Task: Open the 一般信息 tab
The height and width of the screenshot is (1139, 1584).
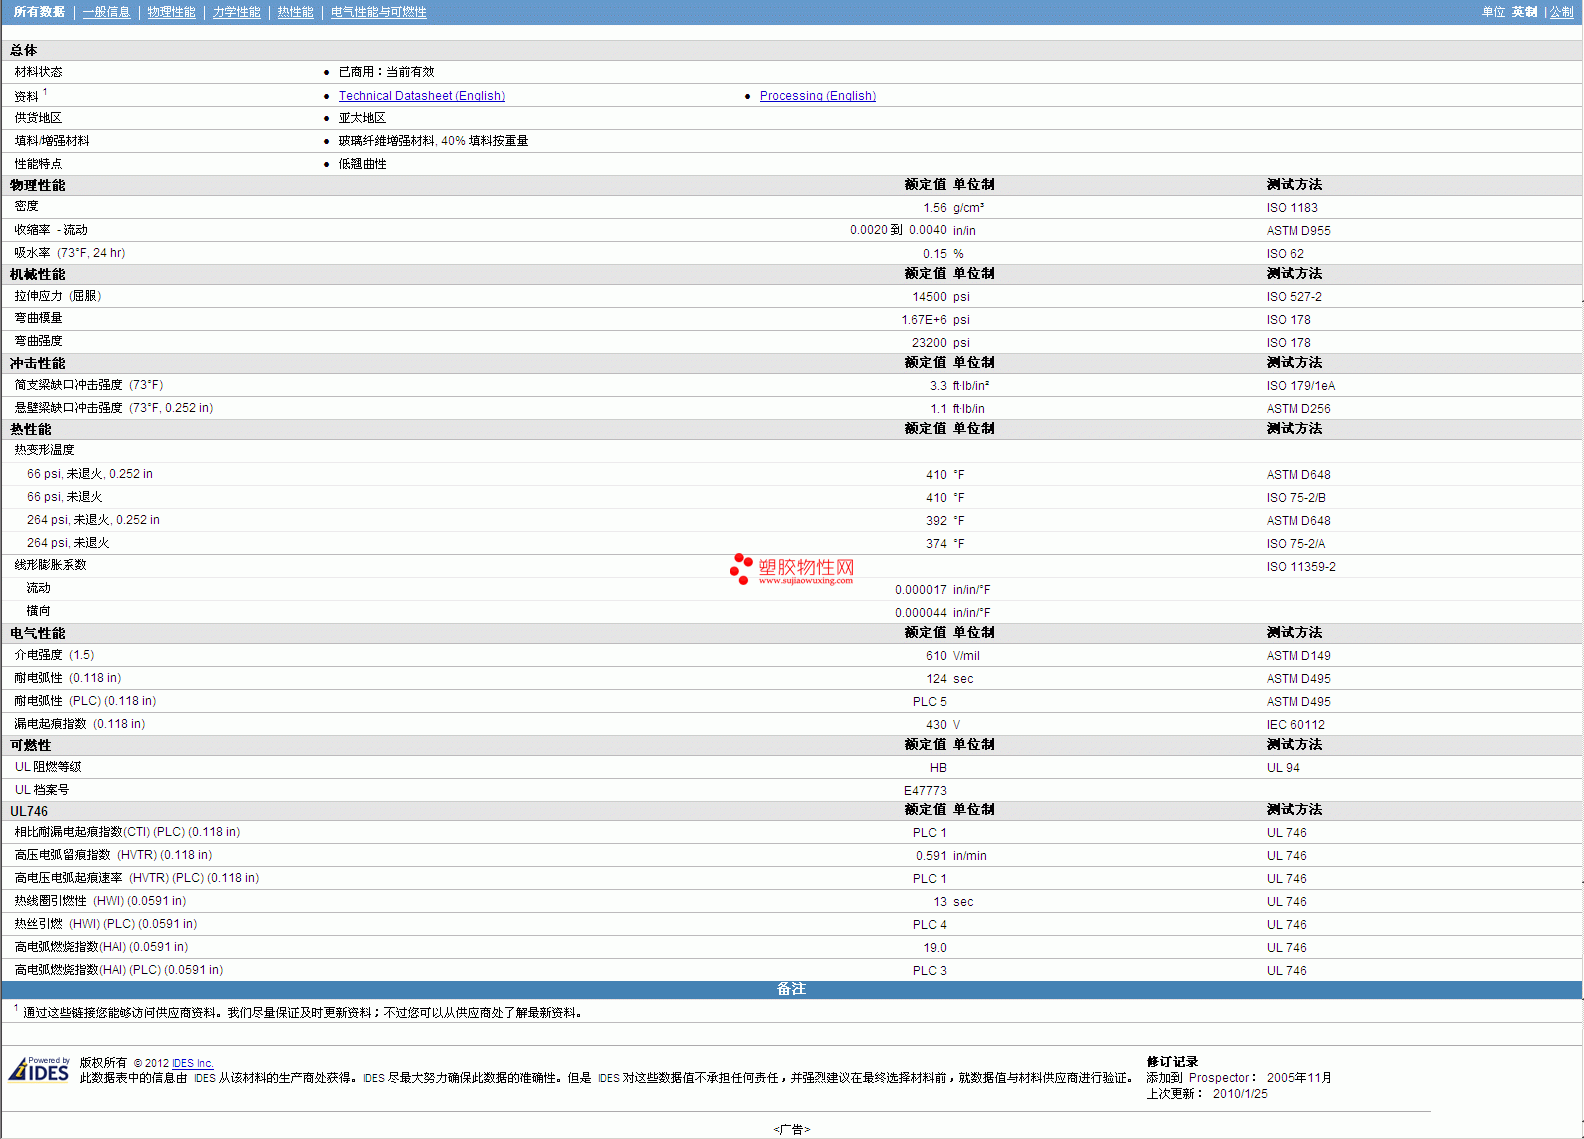Action: click(106, 12)
